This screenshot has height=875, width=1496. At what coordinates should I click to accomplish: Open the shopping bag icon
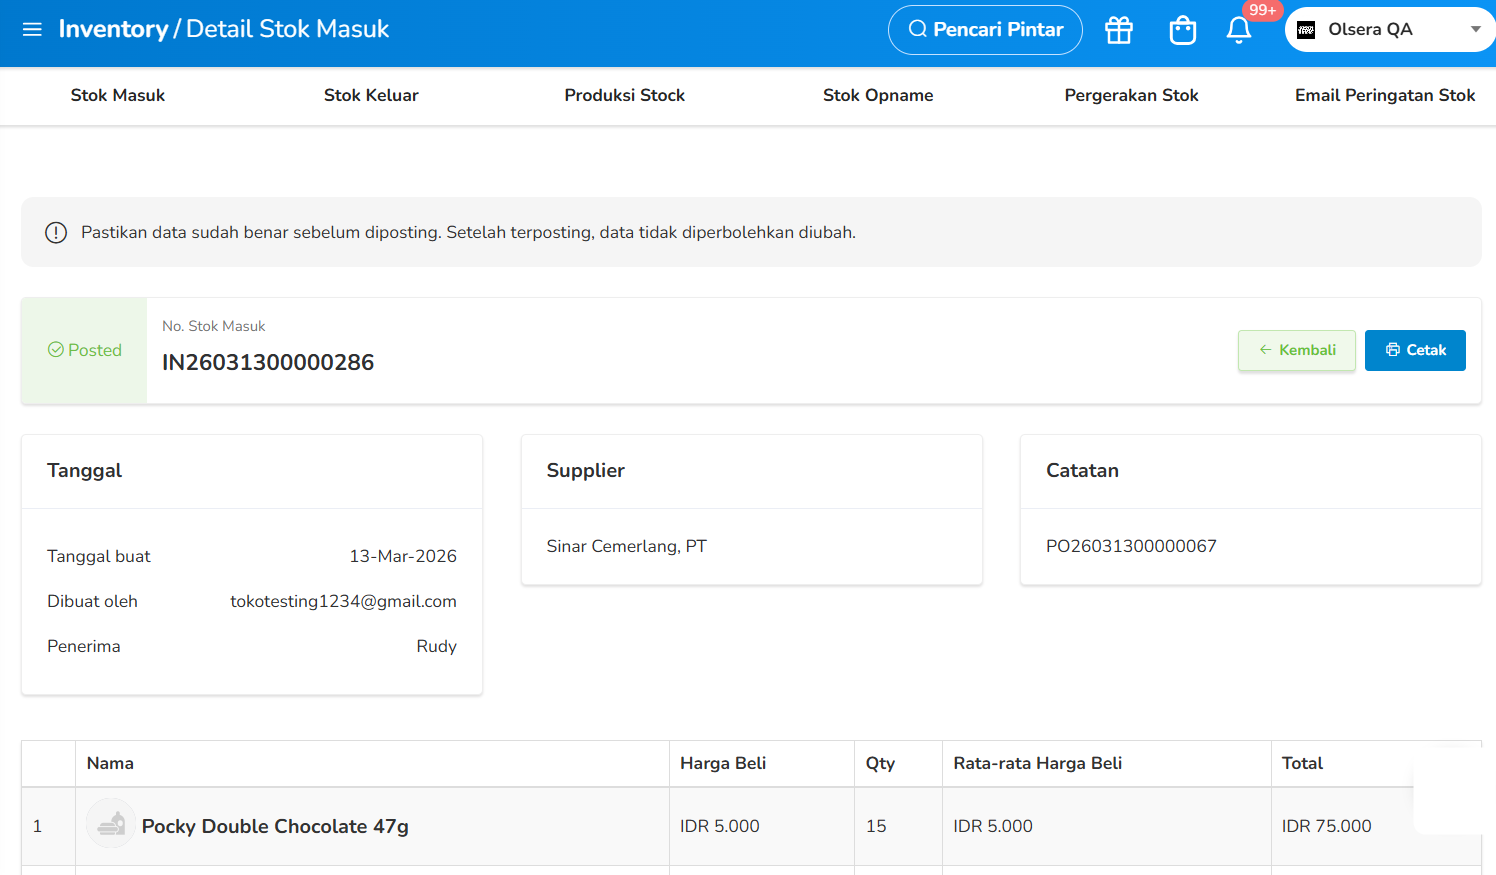pyautogui.click(x=1183, y=30)
